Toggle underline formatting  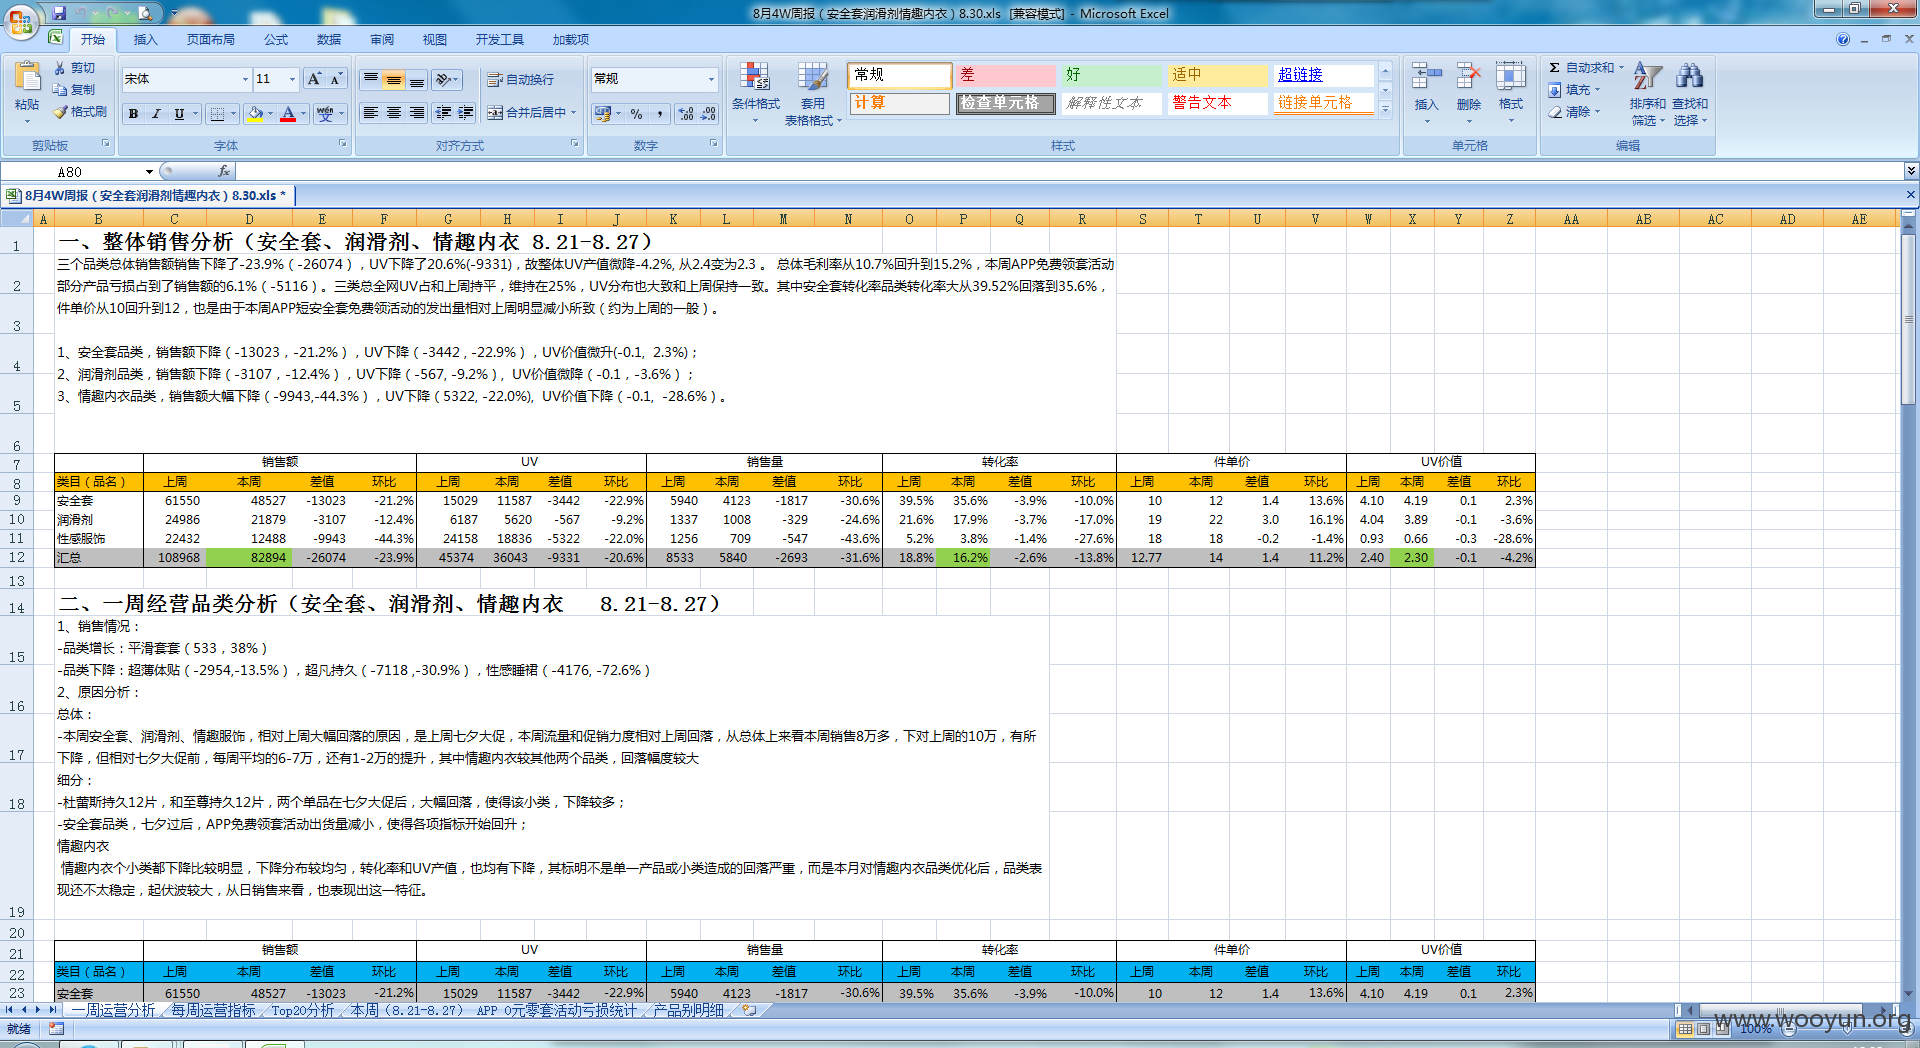[x=179, y=114]
